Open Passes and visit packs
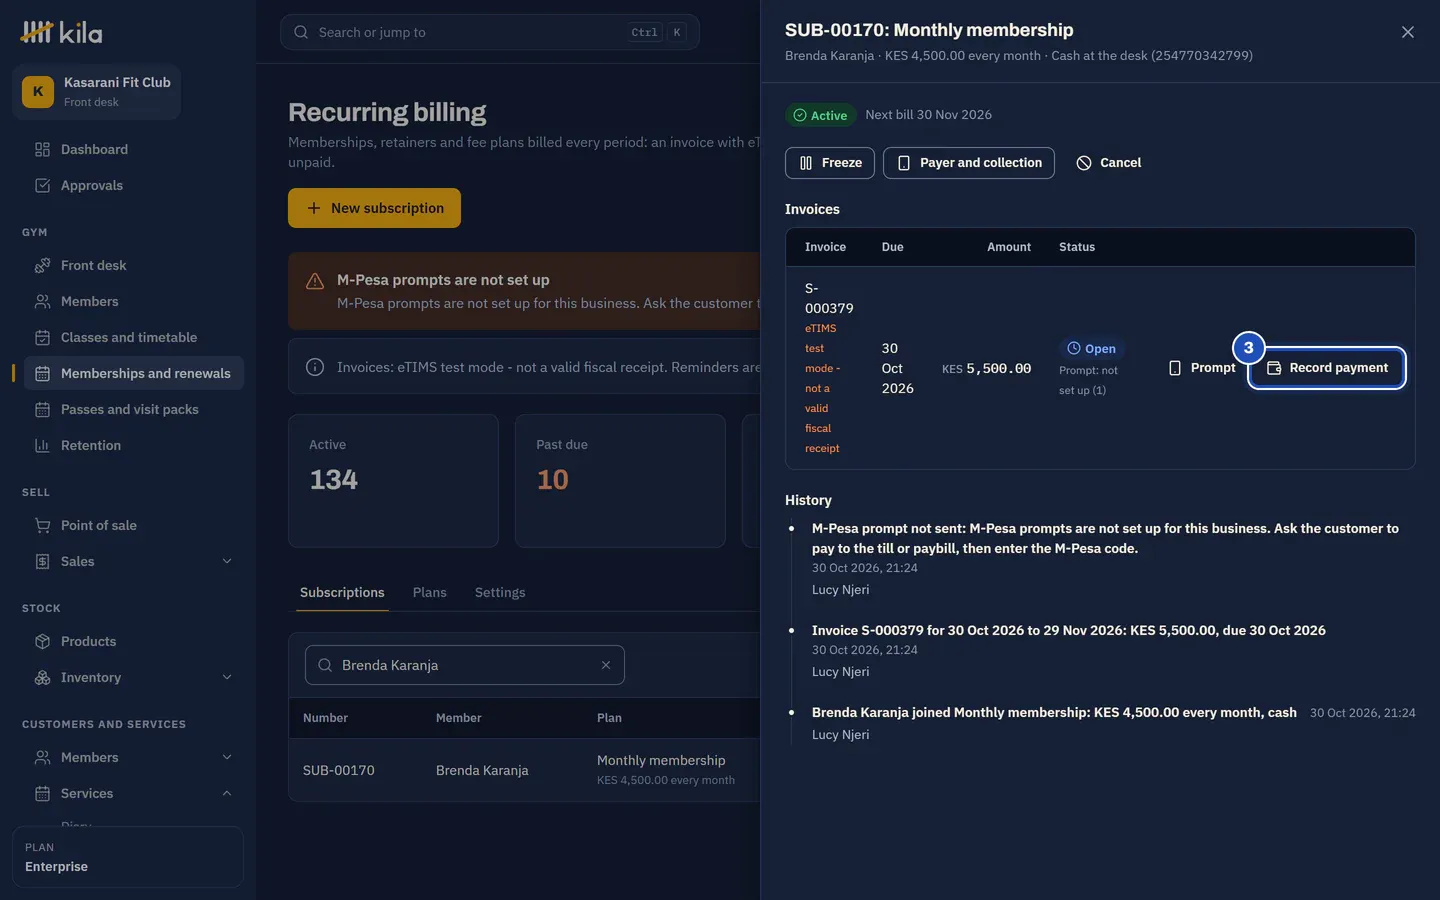 (x=133, y=409)
